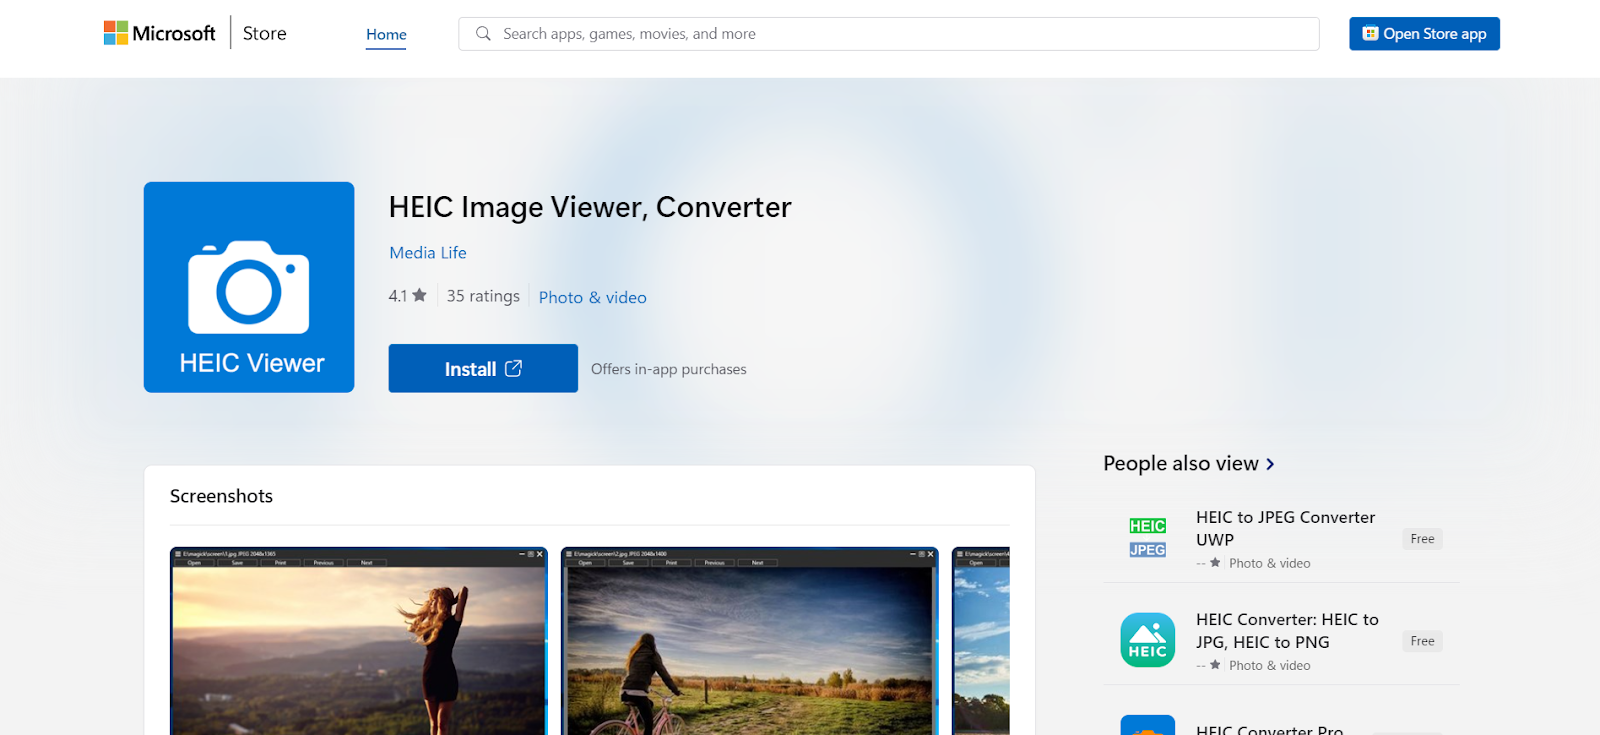
Task: Open the woman on hilltop screenshot
Action: pos(359,641)
